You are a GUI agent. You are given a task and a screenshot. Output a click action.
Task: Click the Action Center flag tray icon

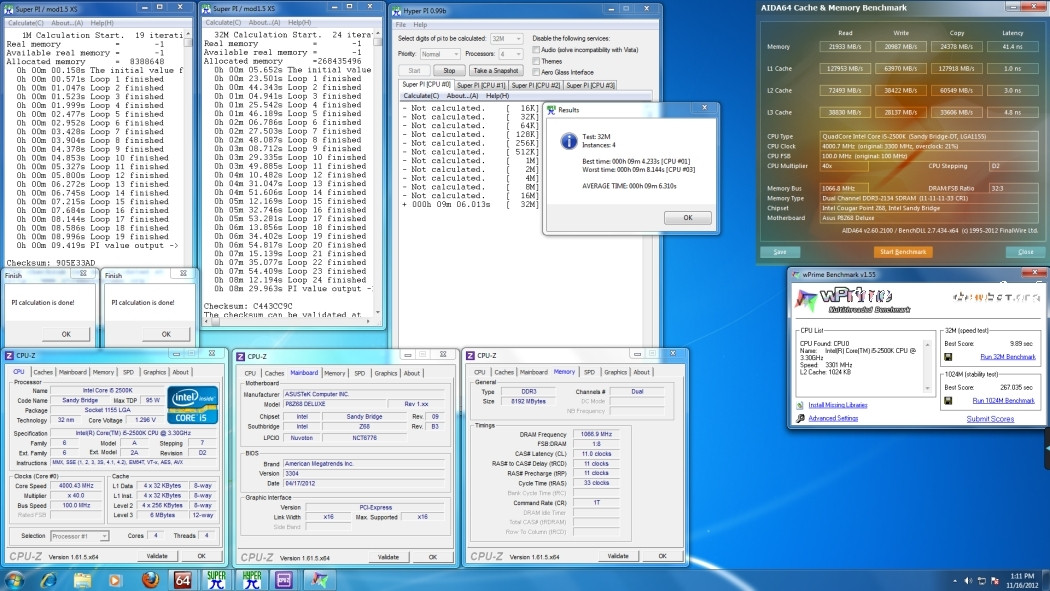[x=995, y=580]
